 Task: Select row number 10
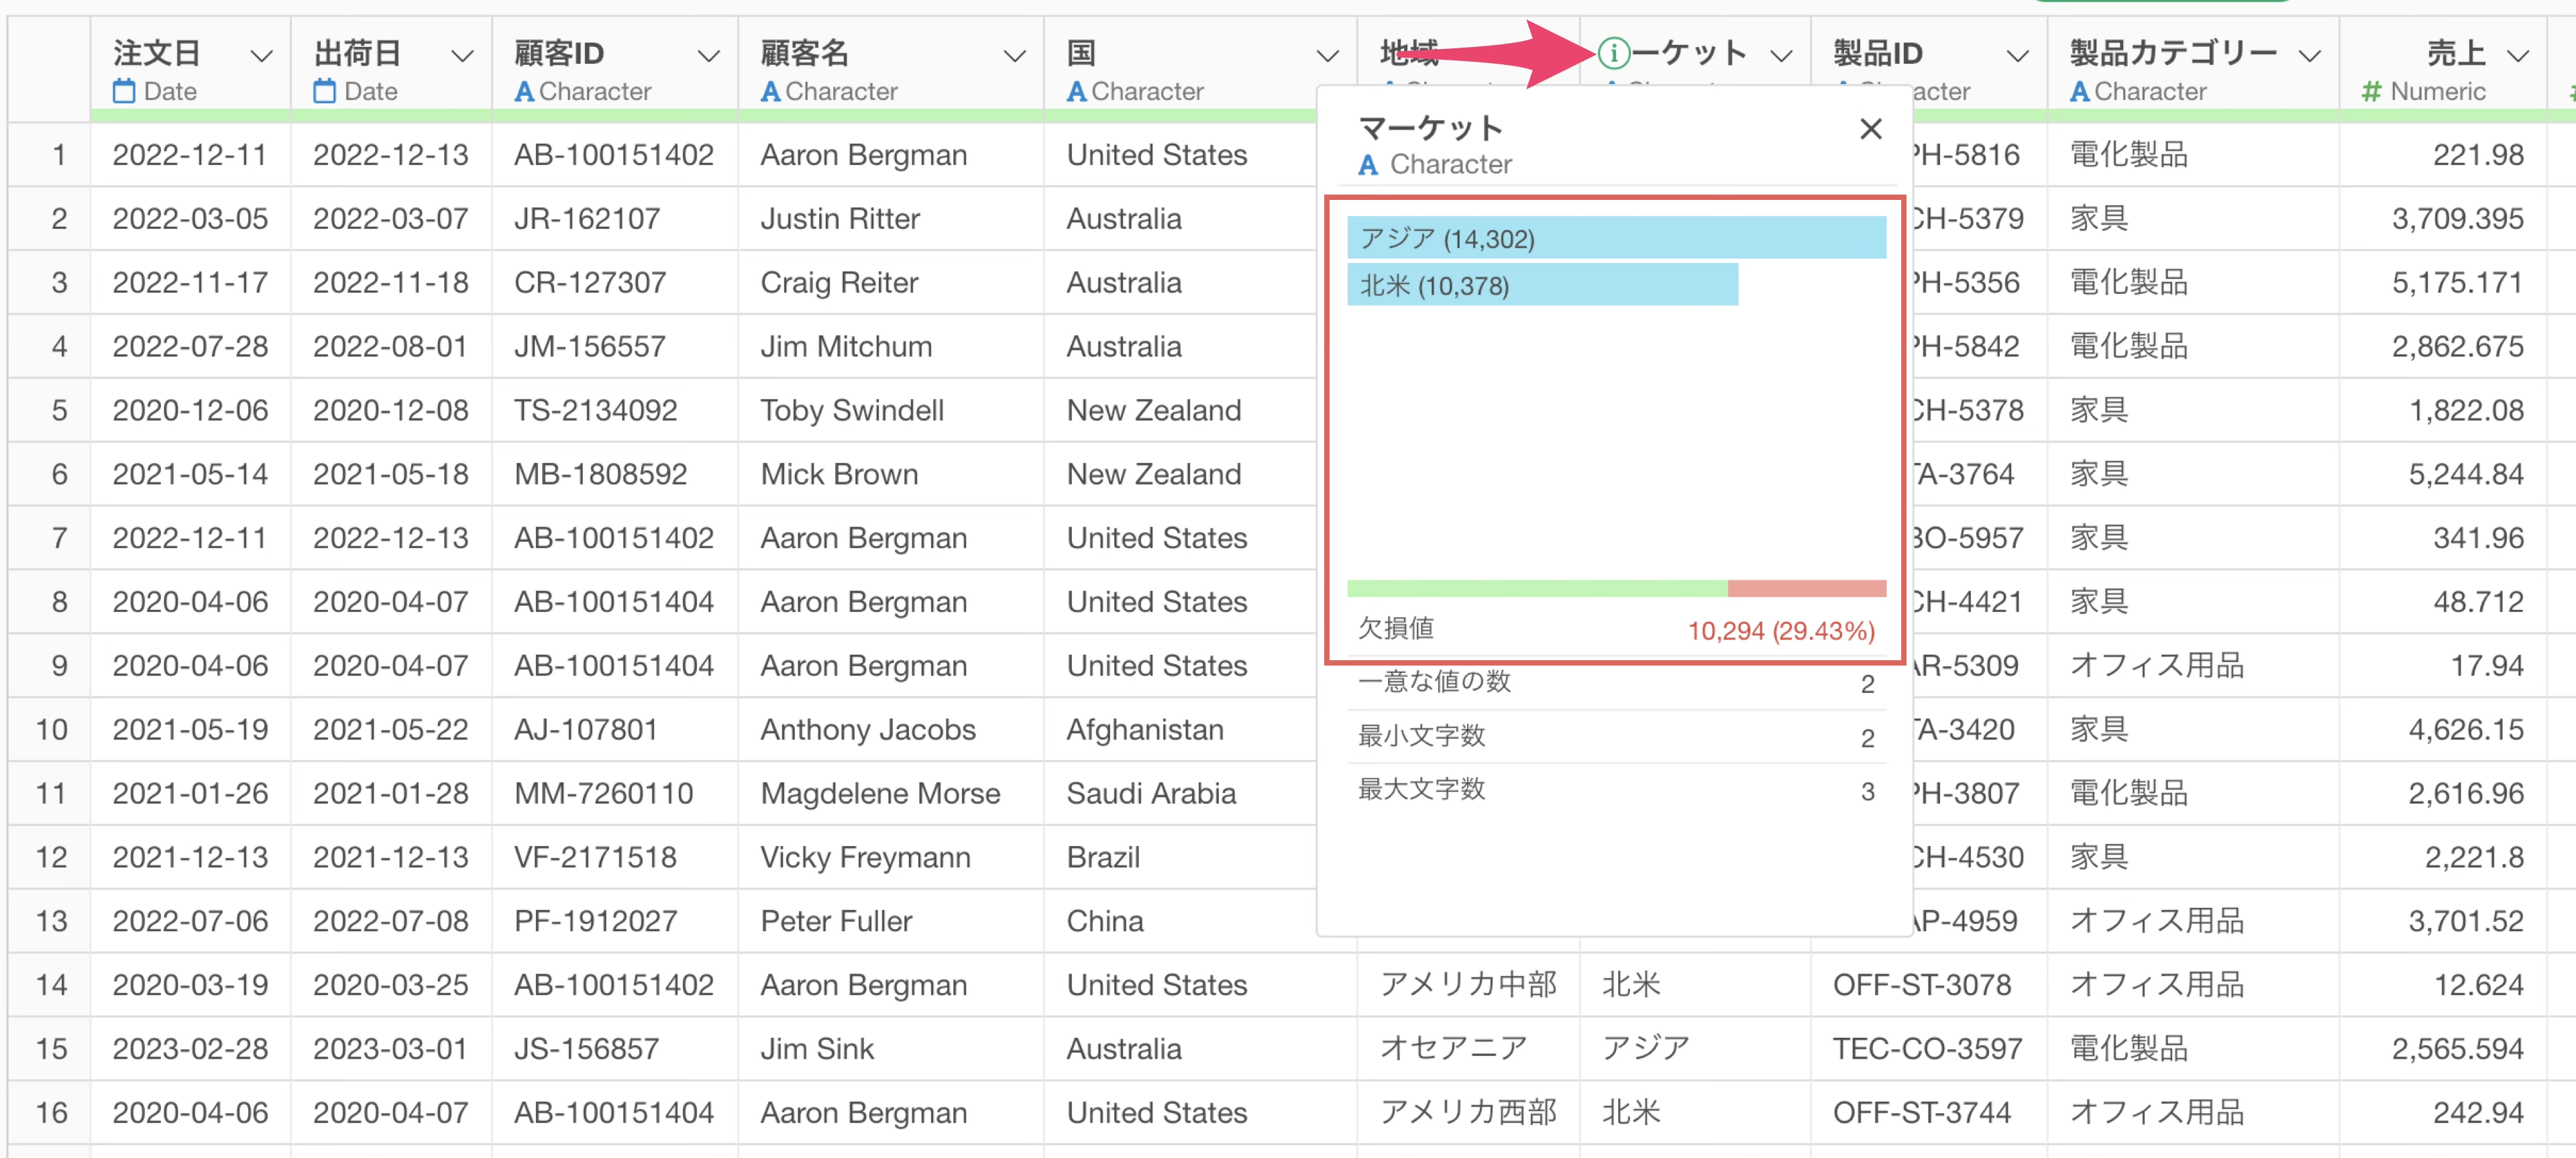pyautogui.click(x=52, y=729)
